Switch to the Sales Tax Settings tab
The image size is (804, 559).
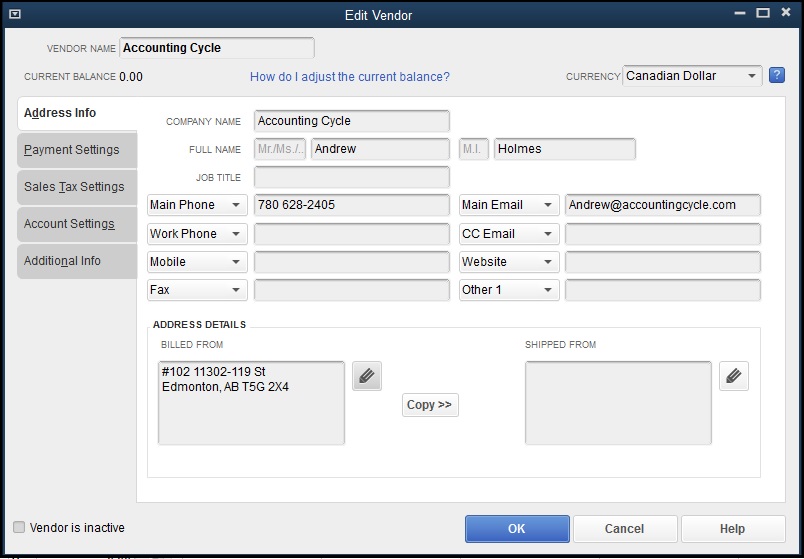click(x=77, y=187)
